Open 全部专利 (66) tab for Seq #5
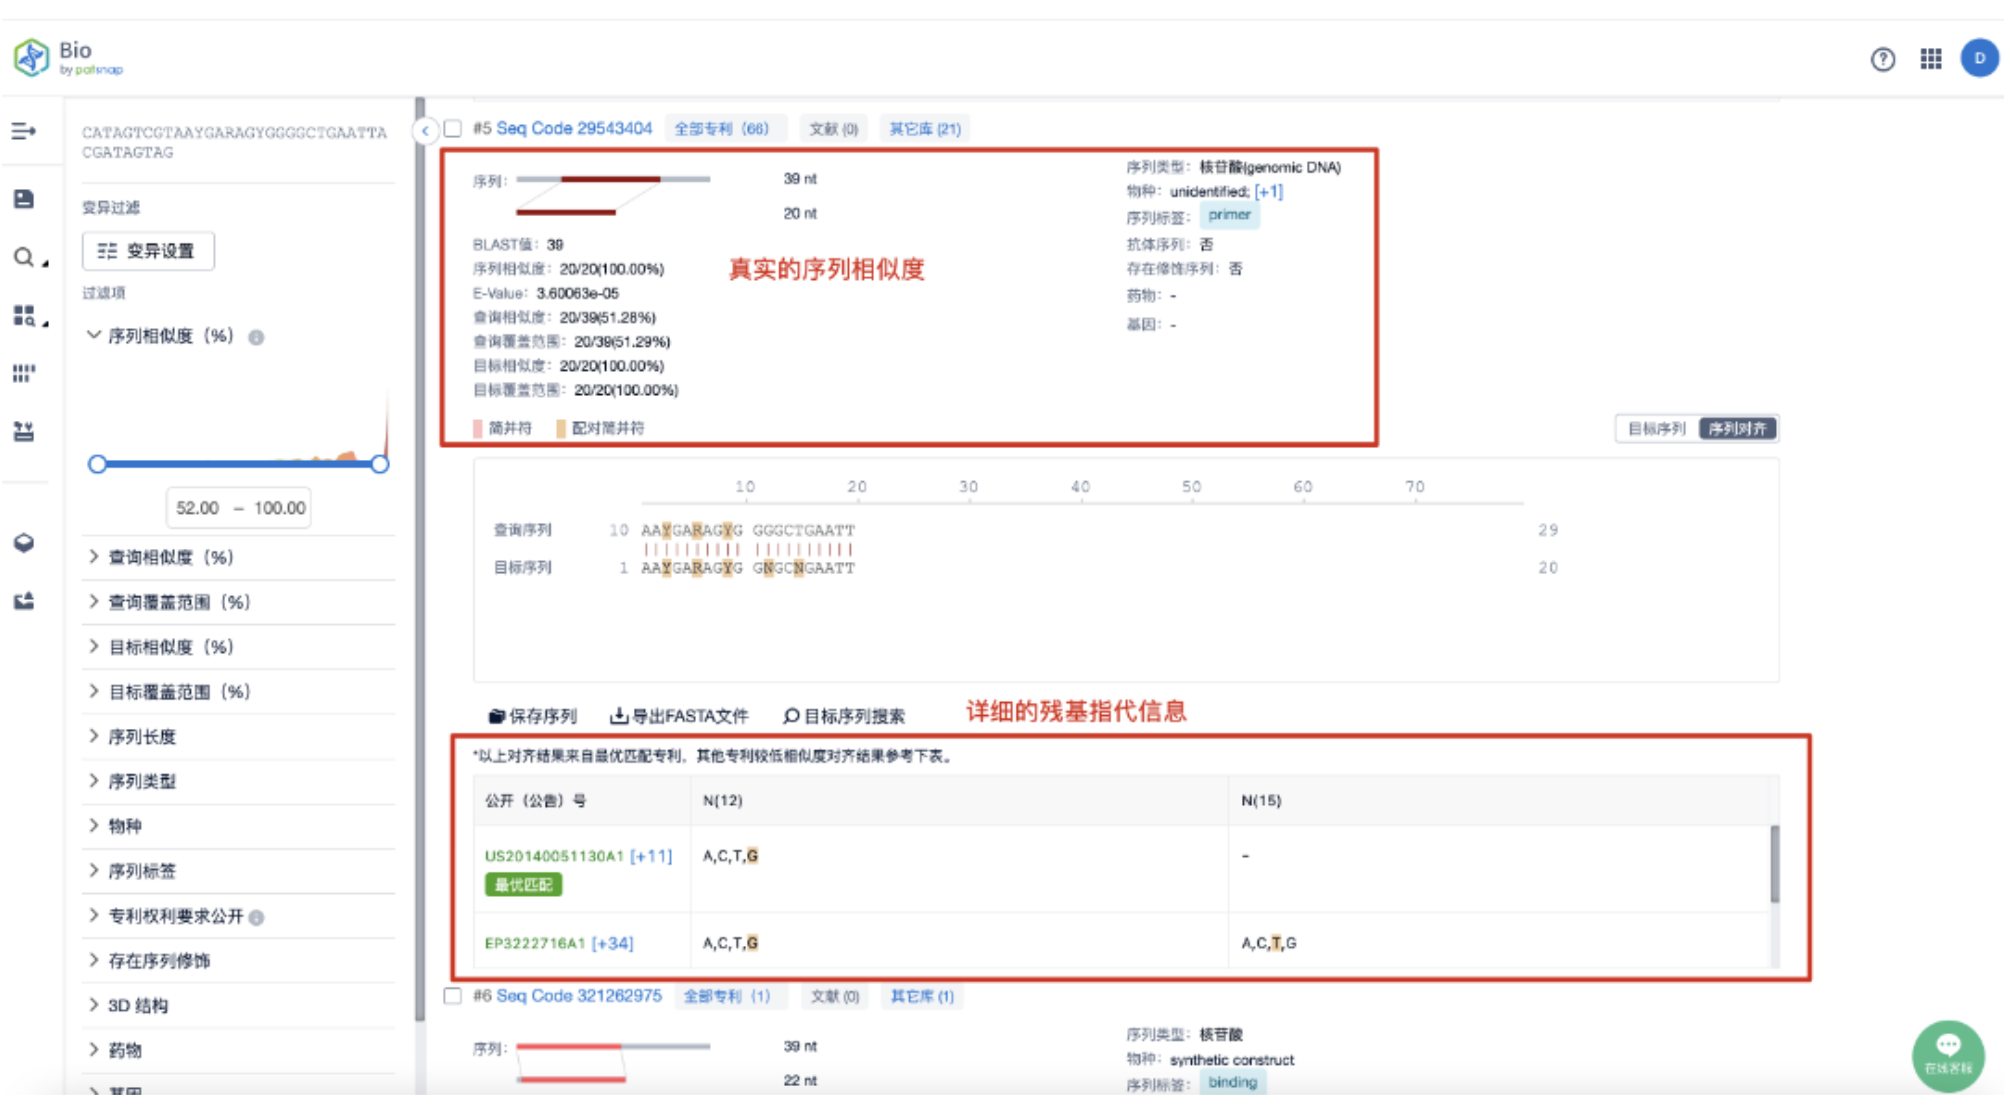The height and width of the screenshot is (1100, 2014). pos(721,129)
